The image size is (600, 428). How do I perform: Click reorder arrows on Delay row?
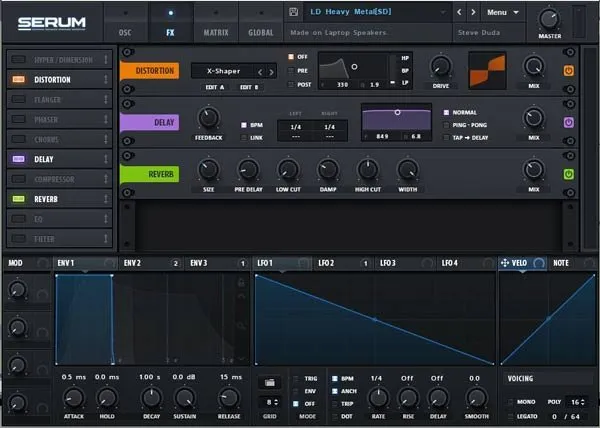pyautogui.click(x=106, y=159)
